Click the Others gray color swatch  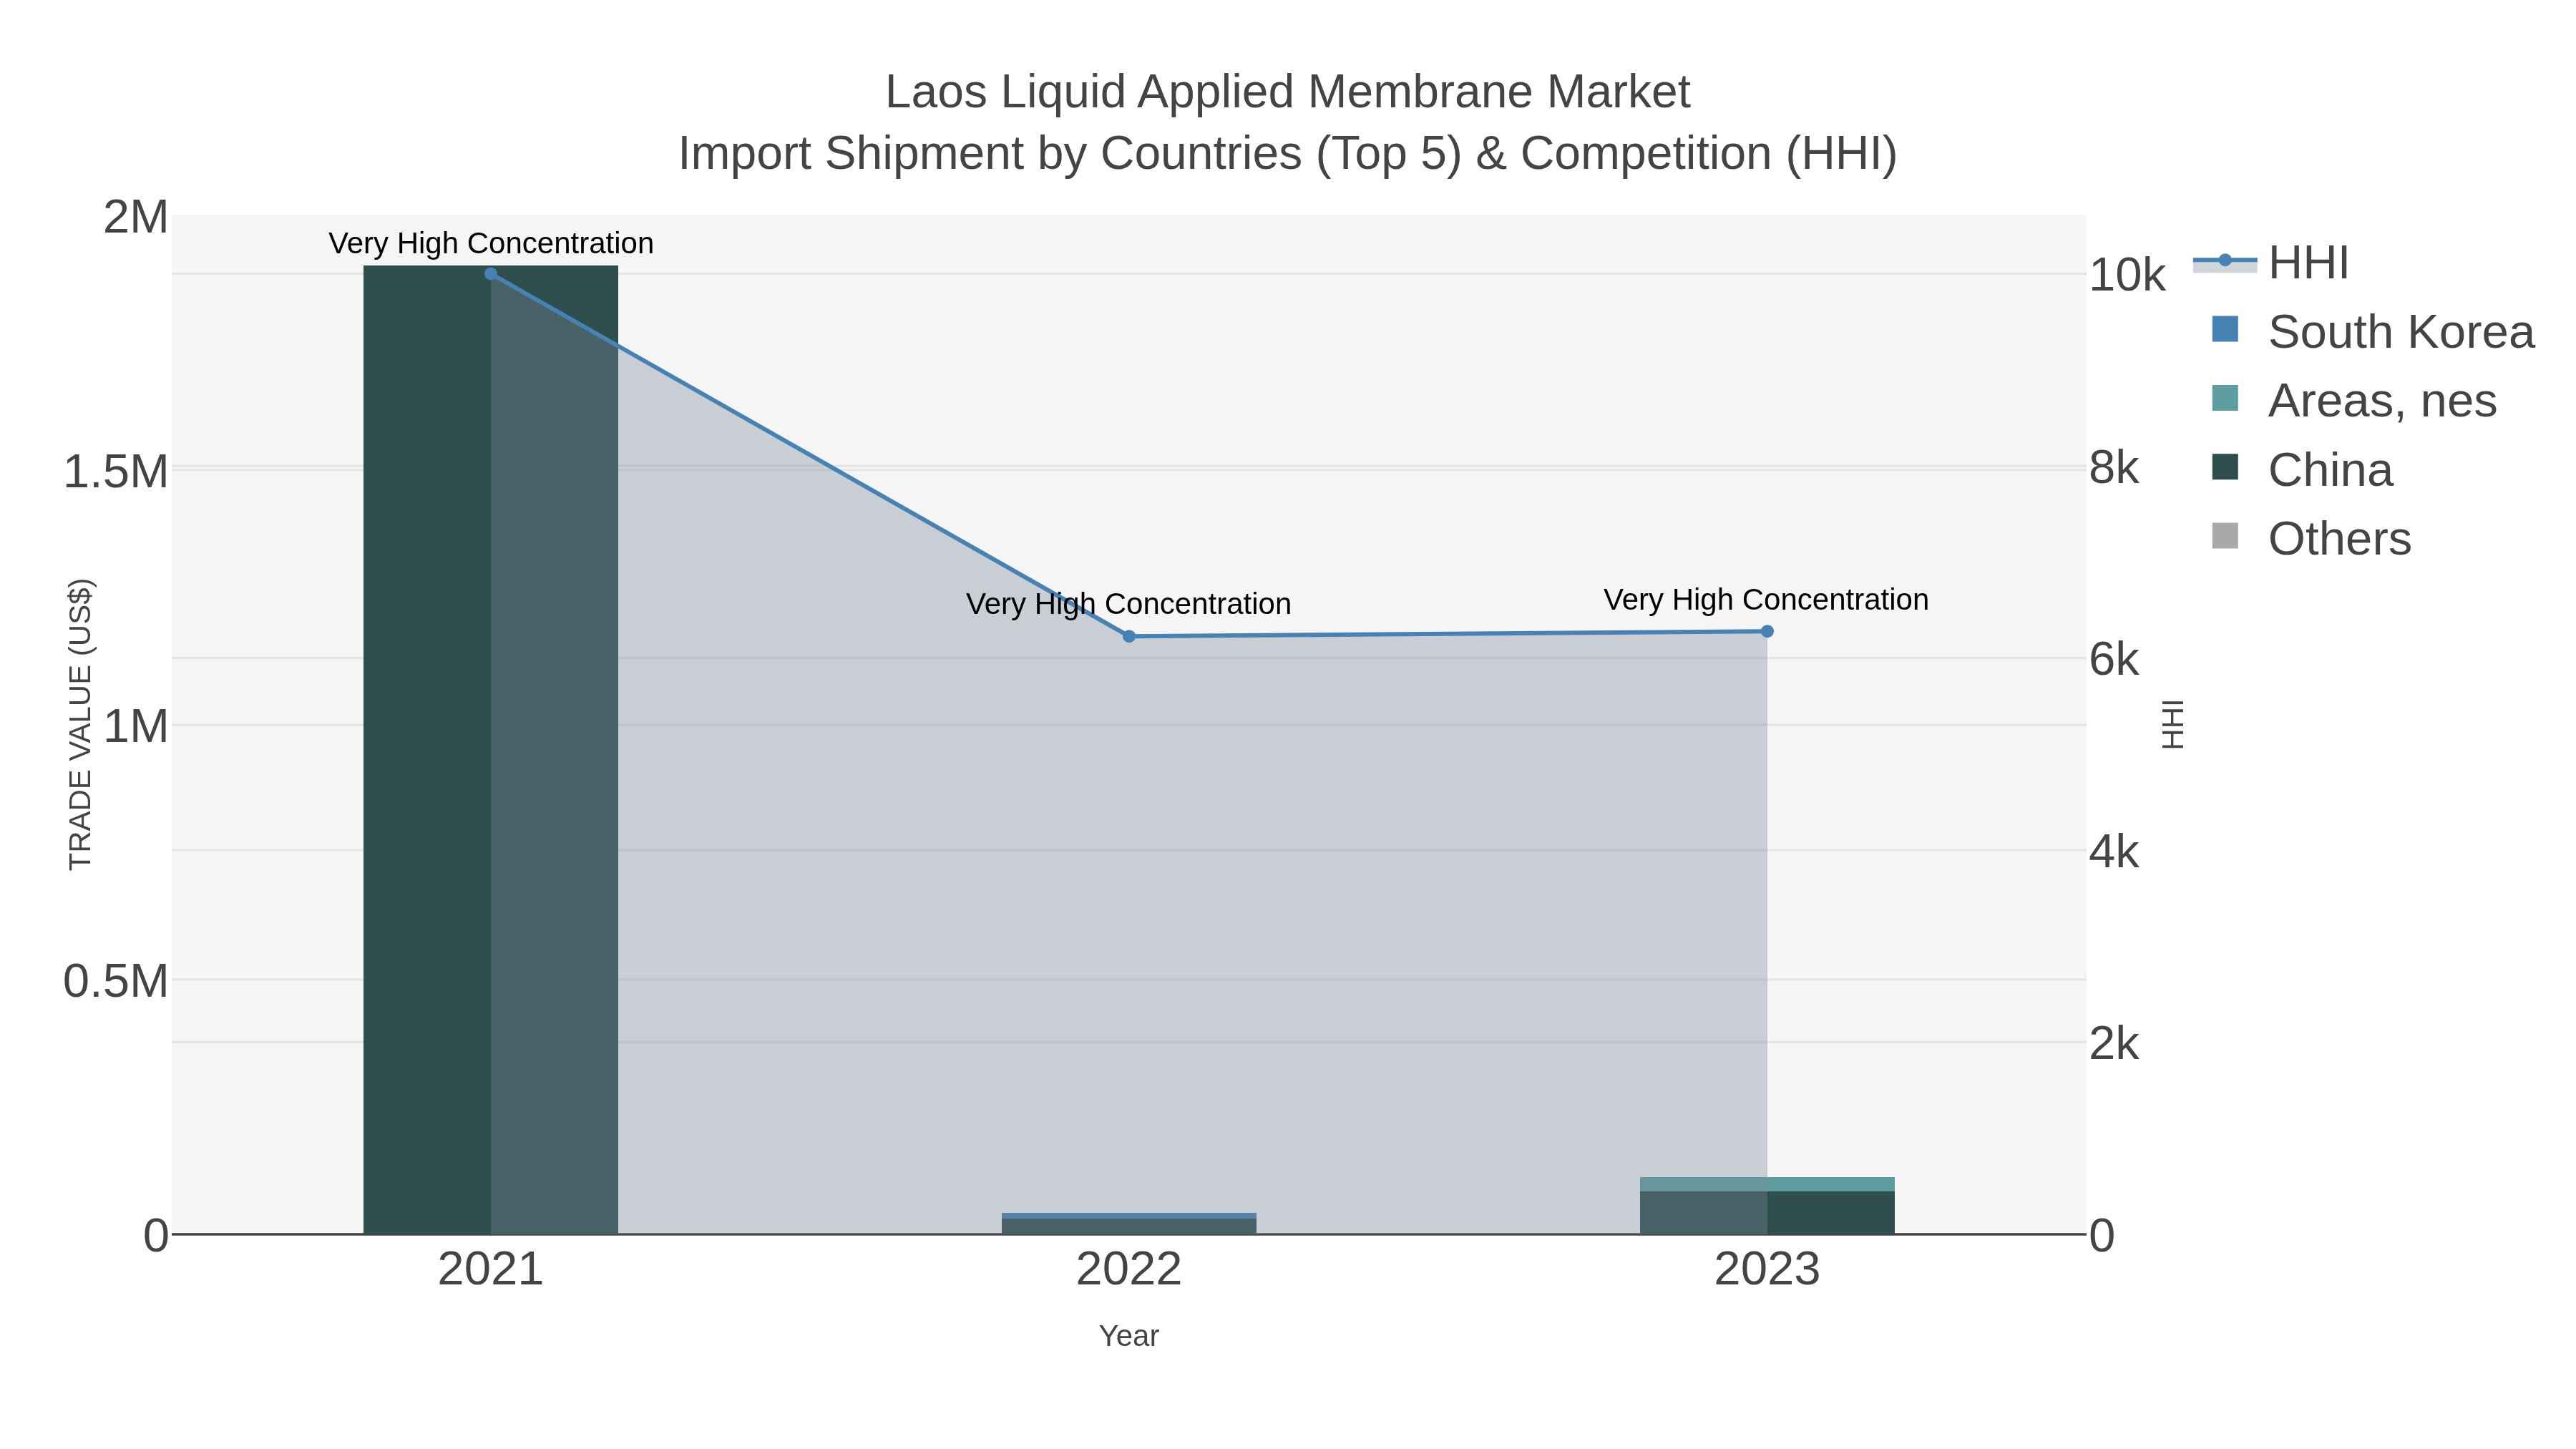(2225, 536)
